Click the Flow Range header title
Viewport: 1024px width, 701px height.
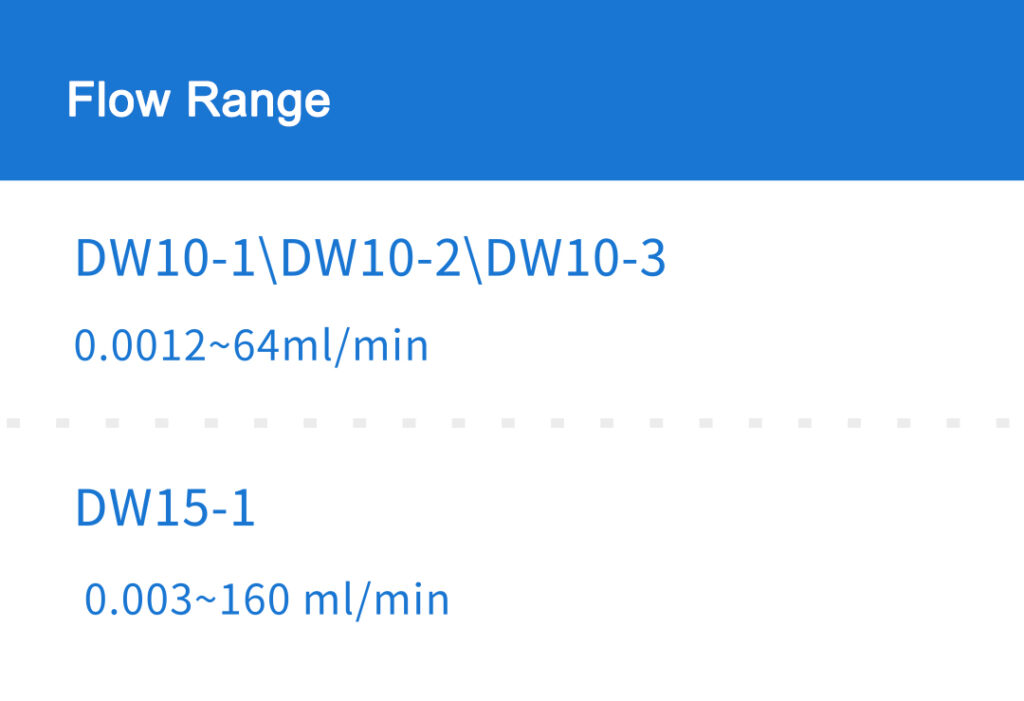[199, 101]
